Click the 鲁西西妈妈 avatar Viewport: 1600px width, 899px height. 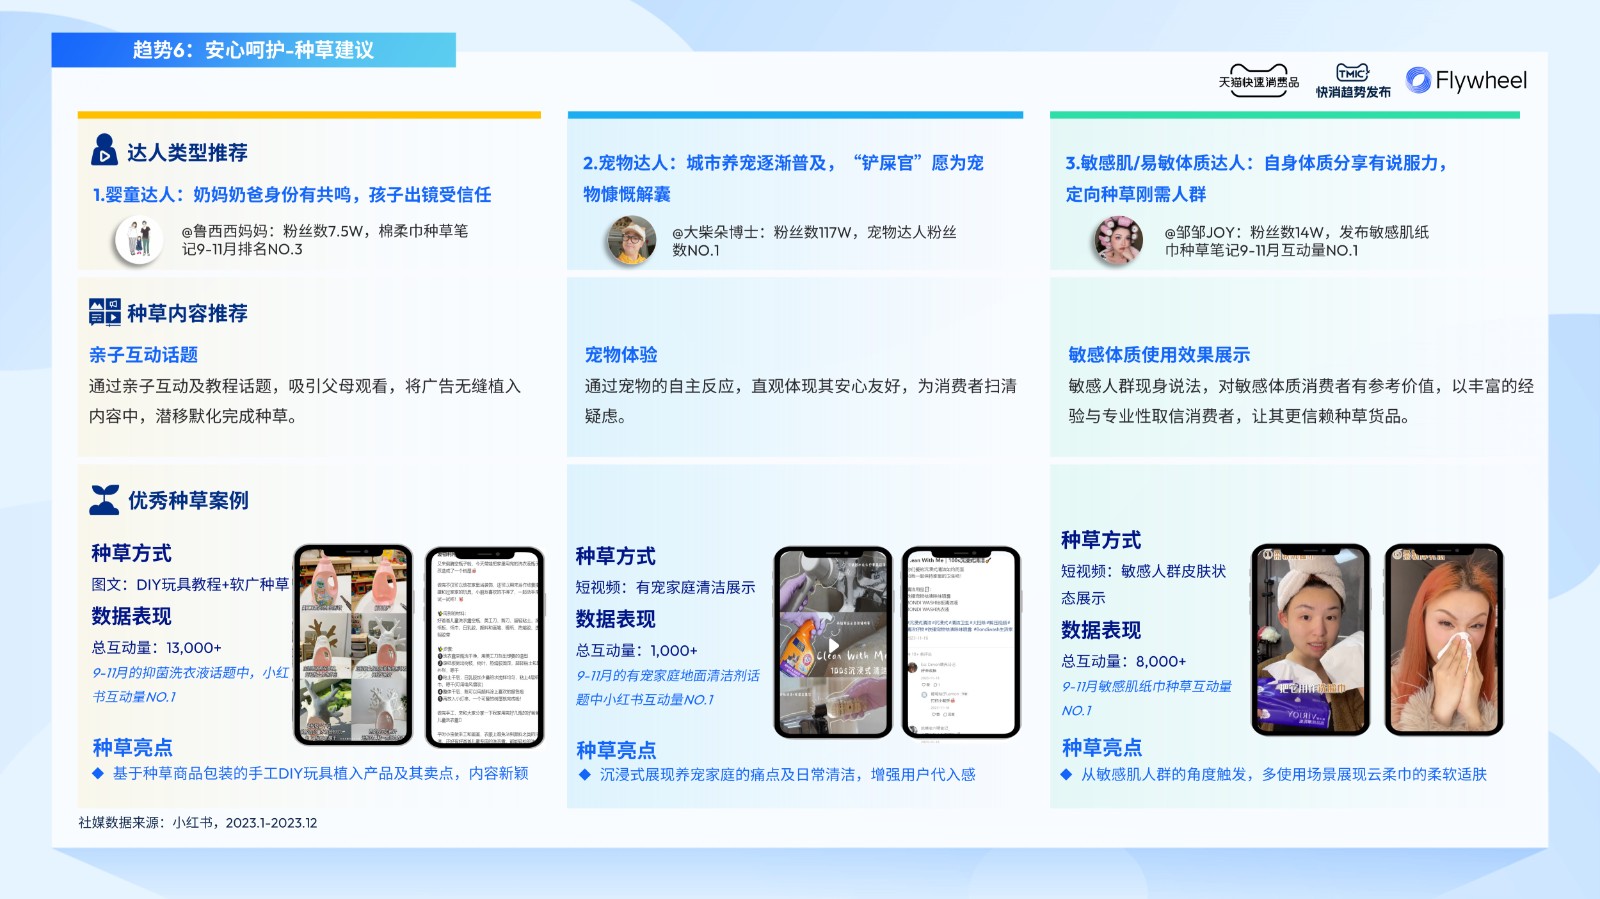139,240
